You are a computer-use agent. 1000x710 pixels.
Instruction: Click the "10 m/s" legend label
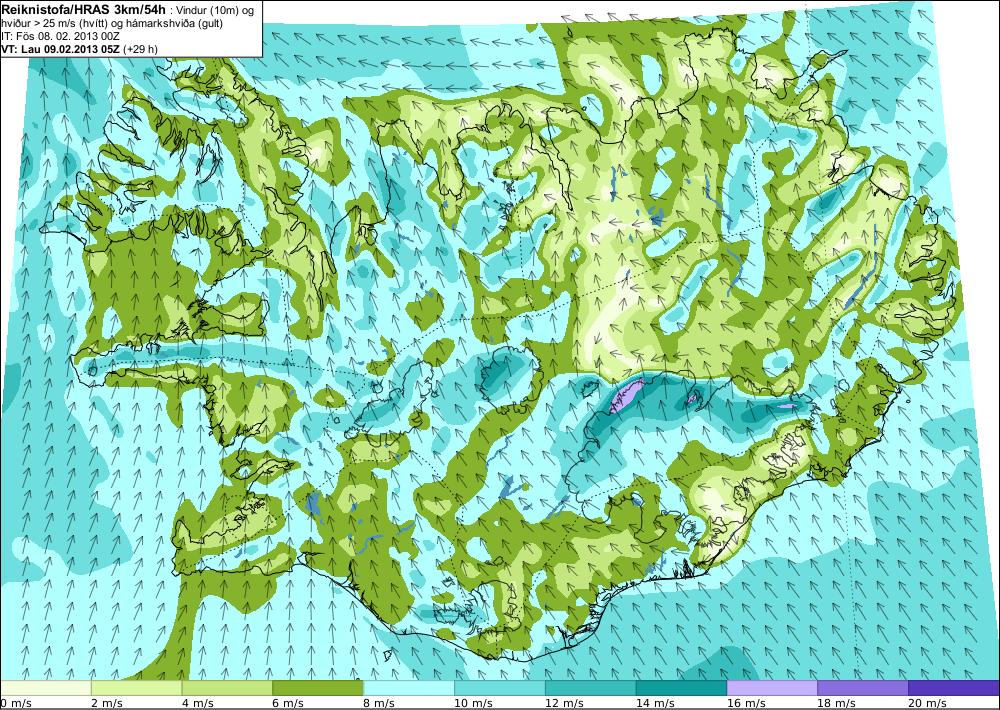tap(473, 703)
